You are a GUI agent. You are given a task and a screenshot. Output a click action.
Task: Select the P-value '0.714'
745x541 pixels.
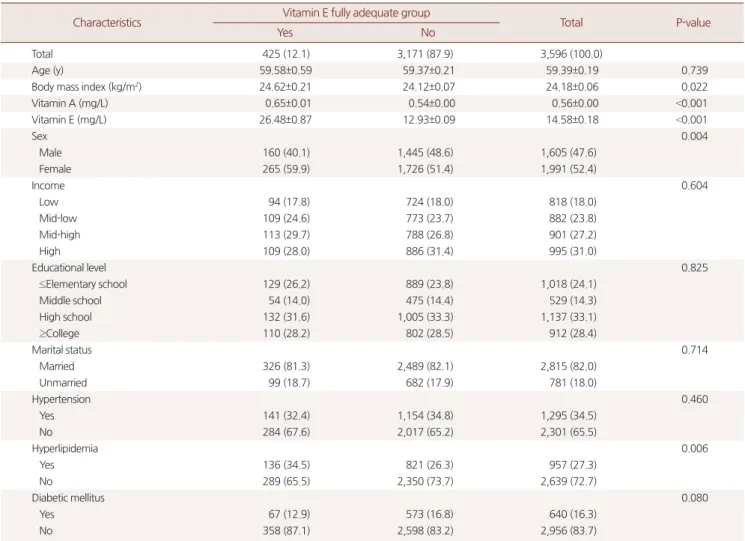[695, 350]
